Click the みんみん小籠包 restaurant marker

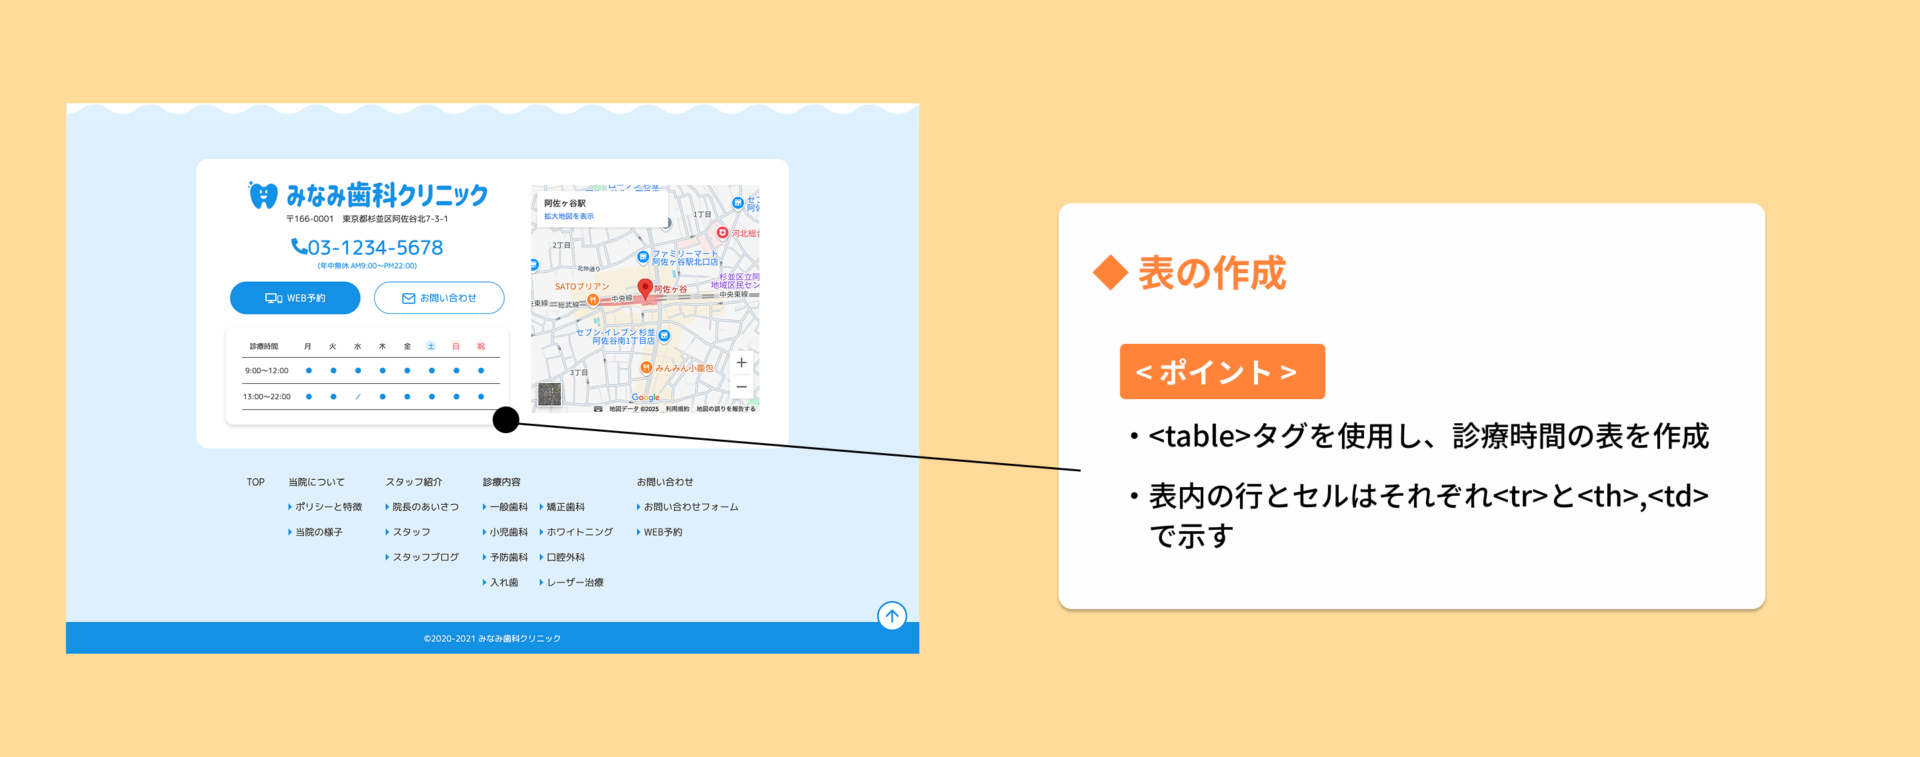tap(646, 368)
